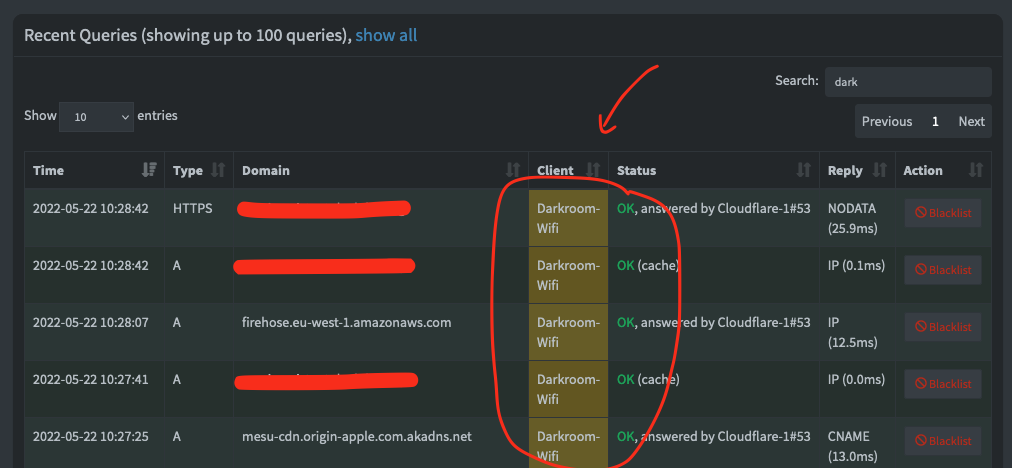Click the 'show all' queries link

pyautogui.click(x=386, y=35)
